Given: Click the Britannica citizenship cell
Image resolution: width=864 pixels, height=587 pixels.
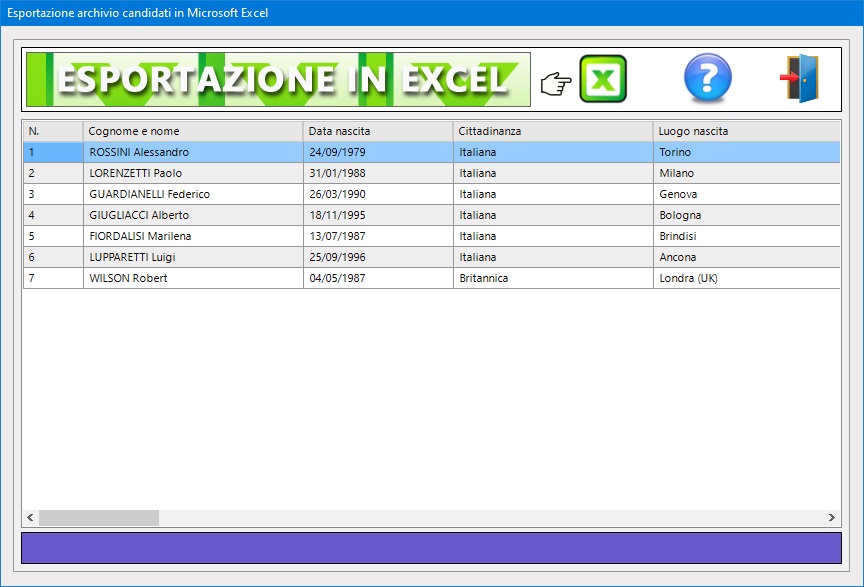Looking at the screenshot, I should coord(553,278).
